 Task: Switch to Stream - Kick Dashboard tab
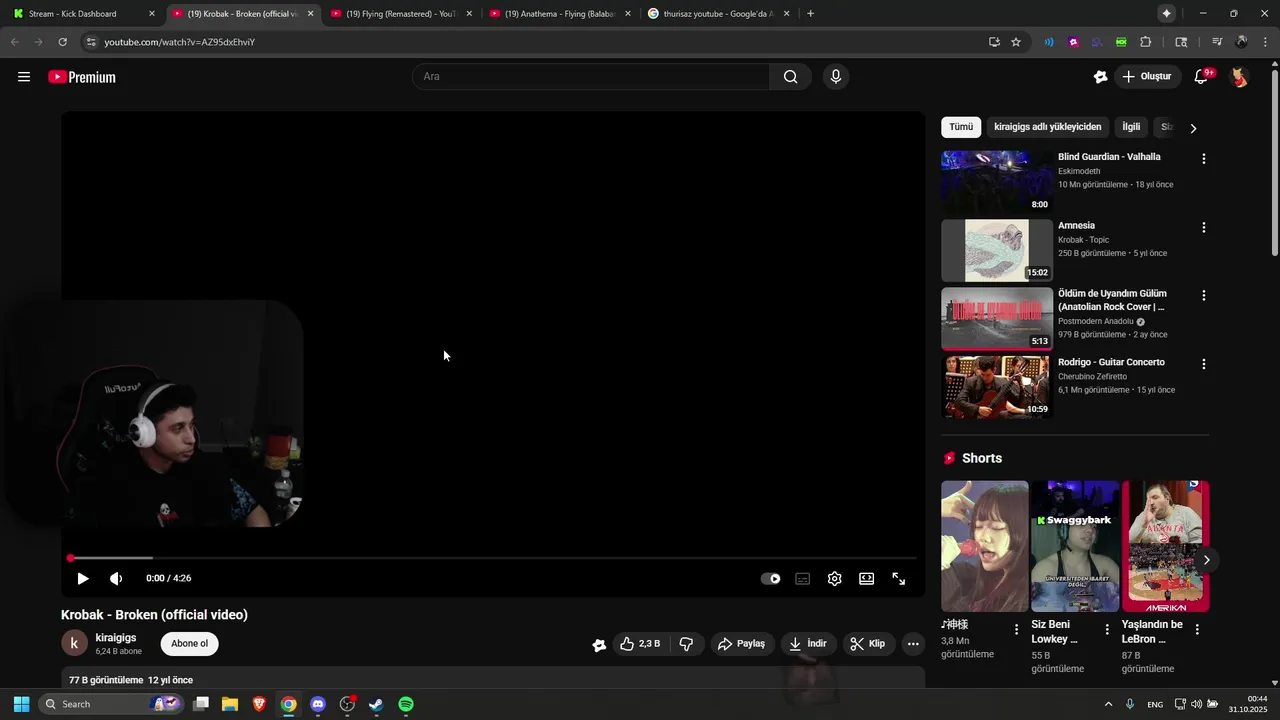[x=84, y=14]
